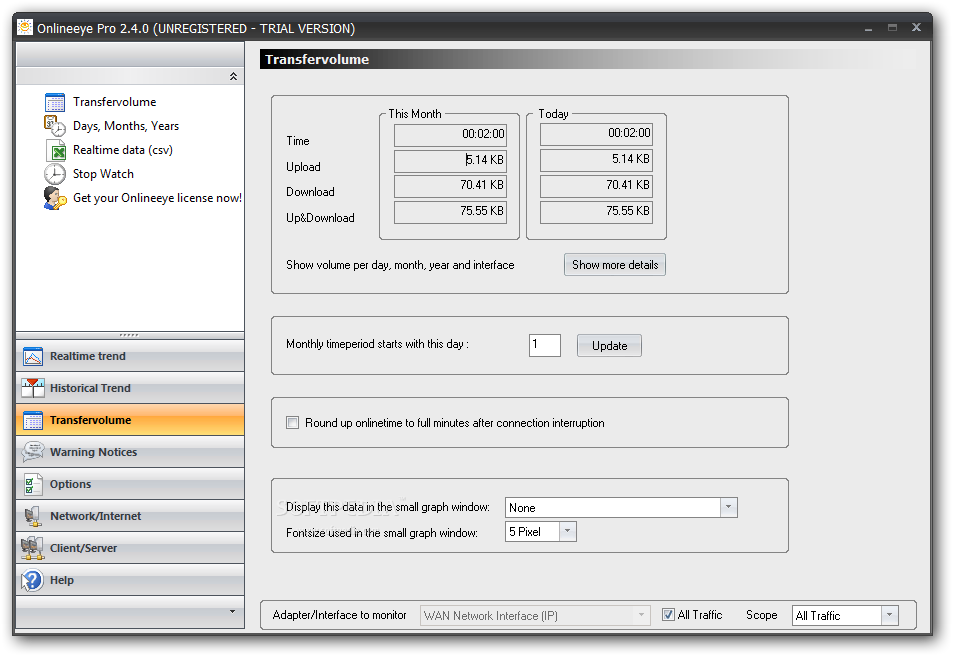Collapse the navigation tree with double chevron
The height and width of the screenshot is (656, 953).
pyautogui.click(x=233, y=77)
